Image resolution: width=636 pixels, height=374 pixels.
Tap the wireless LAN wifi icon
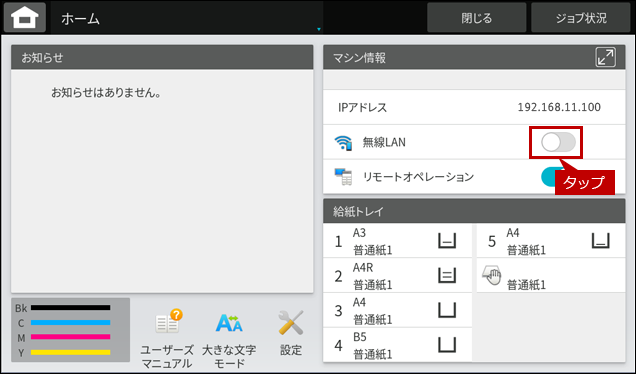[343, 143]
